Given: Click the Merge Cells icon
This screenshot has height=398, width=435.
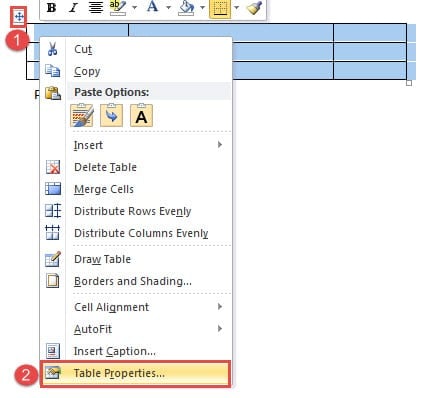Looking at the screenshot, I should click(x=53, y=189).
